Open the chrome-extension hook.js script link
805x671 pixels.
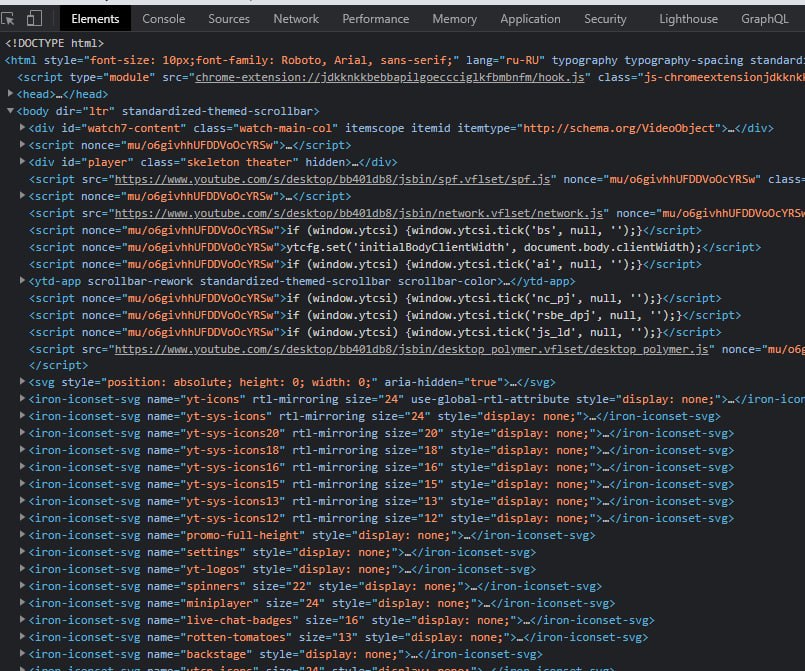coord(390,77)
